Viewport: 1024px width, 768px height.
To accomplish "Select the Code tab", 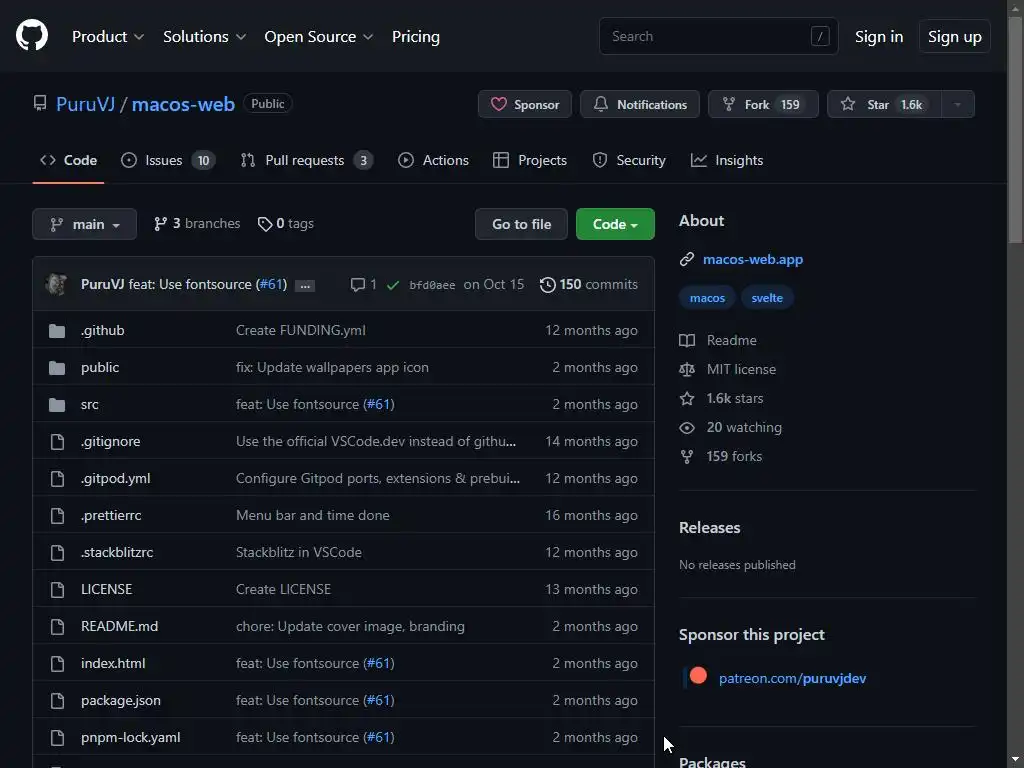I will coord(69,160).
